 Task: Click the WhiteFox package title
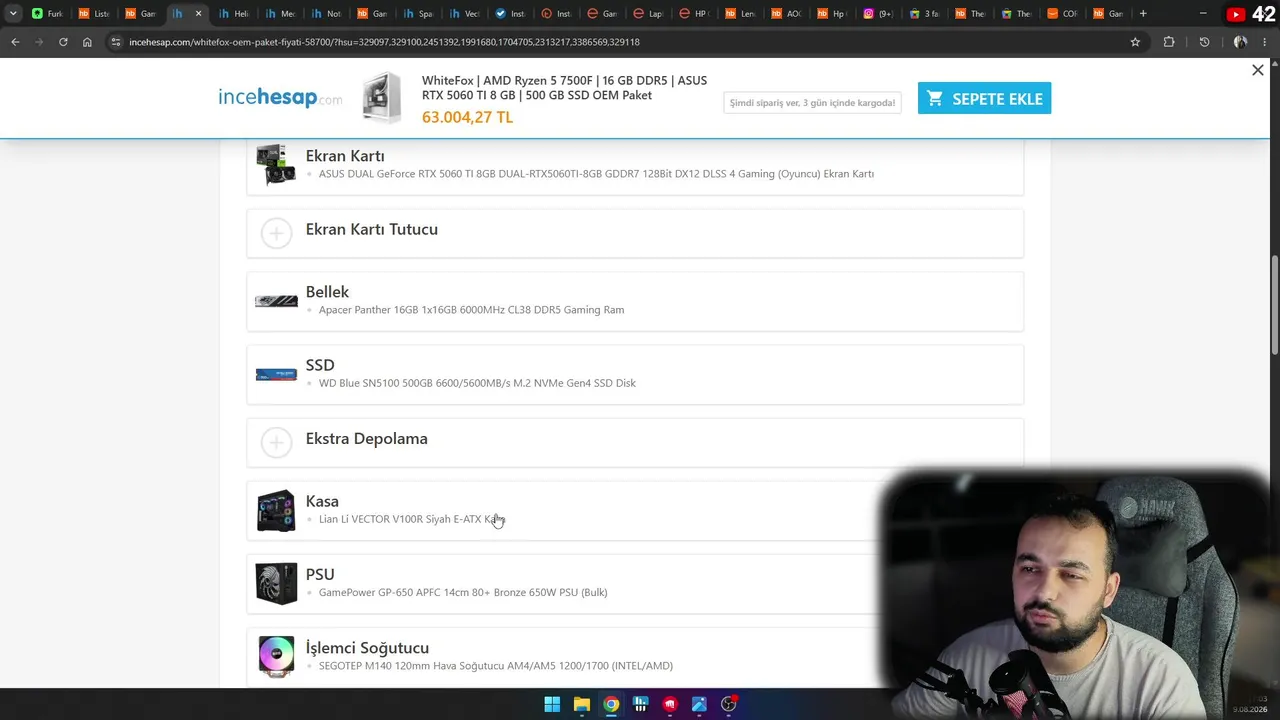564,88
